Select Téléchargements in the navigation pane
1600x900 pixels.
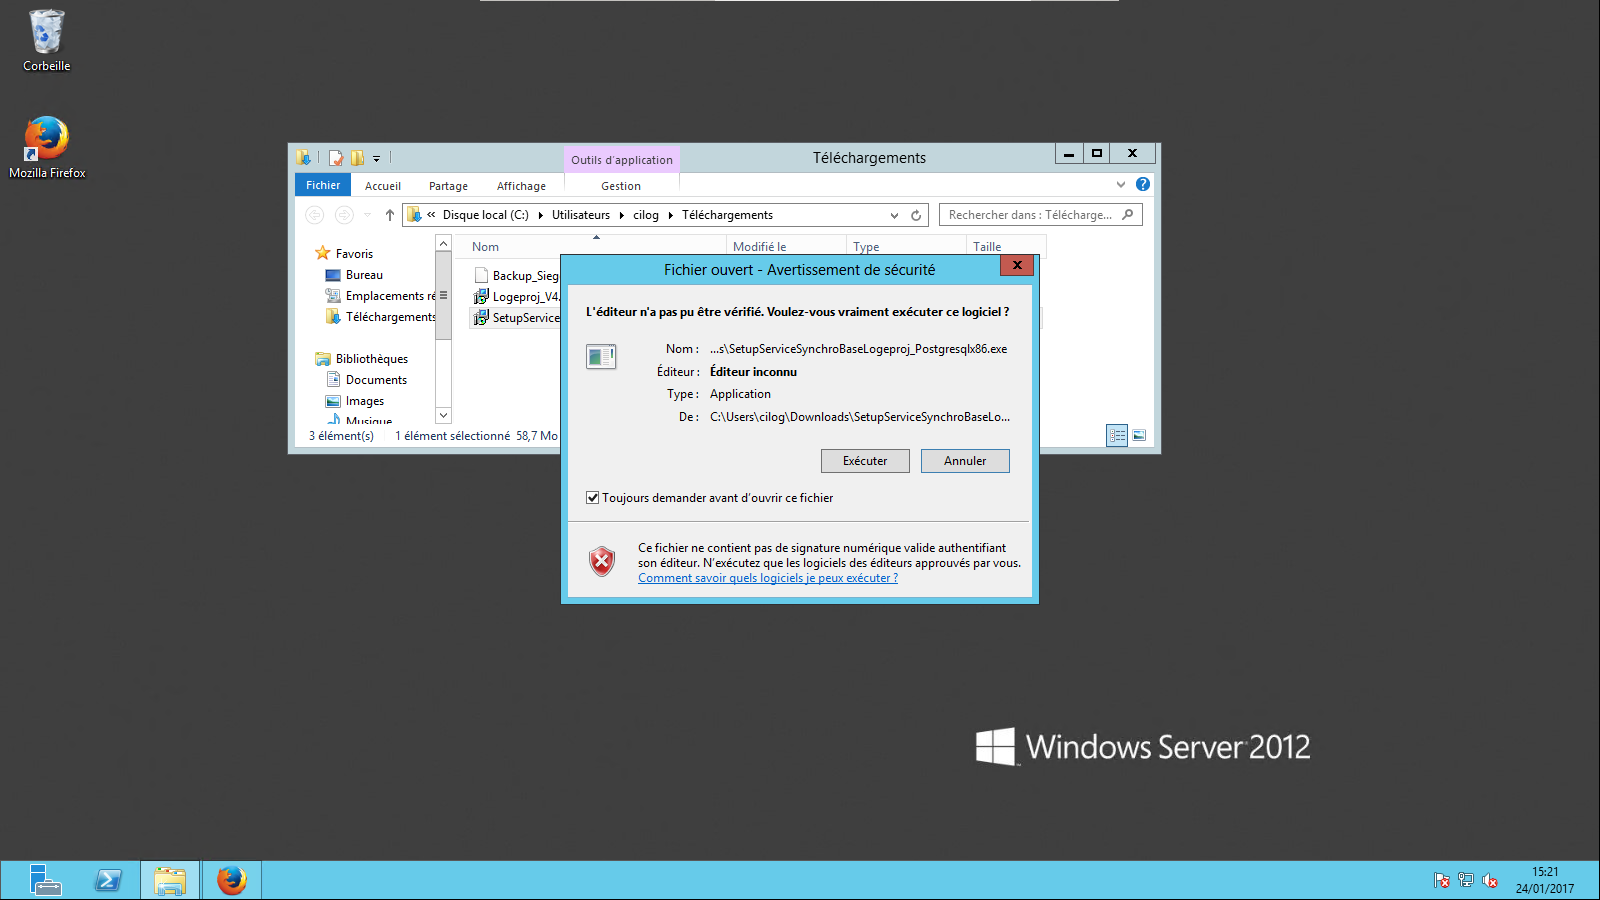coord(381,317)
